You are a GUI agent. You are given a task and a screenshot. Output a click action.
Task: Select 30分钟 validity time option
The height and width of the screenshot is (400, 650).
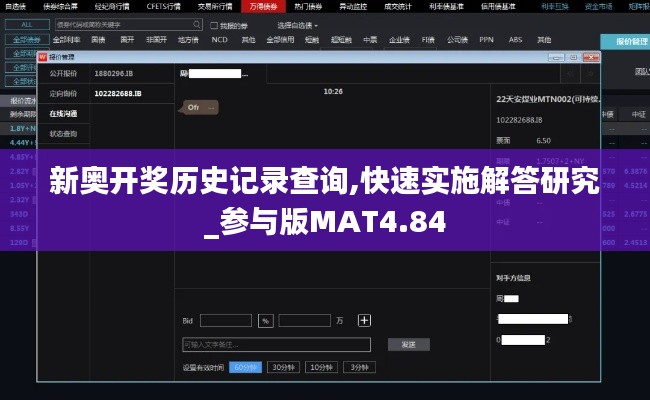(284, 367)
